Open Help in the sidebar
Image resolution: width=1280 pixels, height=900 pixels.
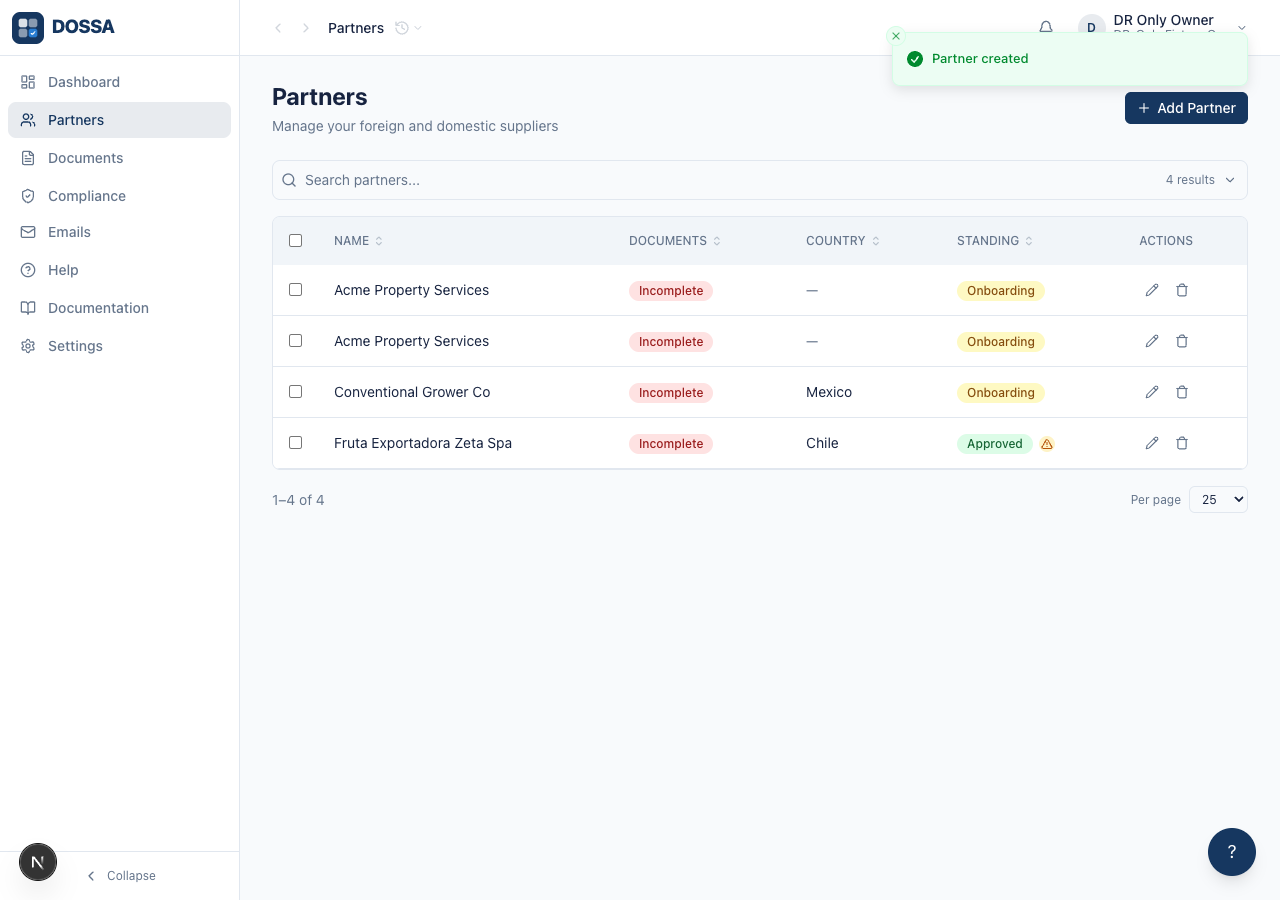point(119,270)
